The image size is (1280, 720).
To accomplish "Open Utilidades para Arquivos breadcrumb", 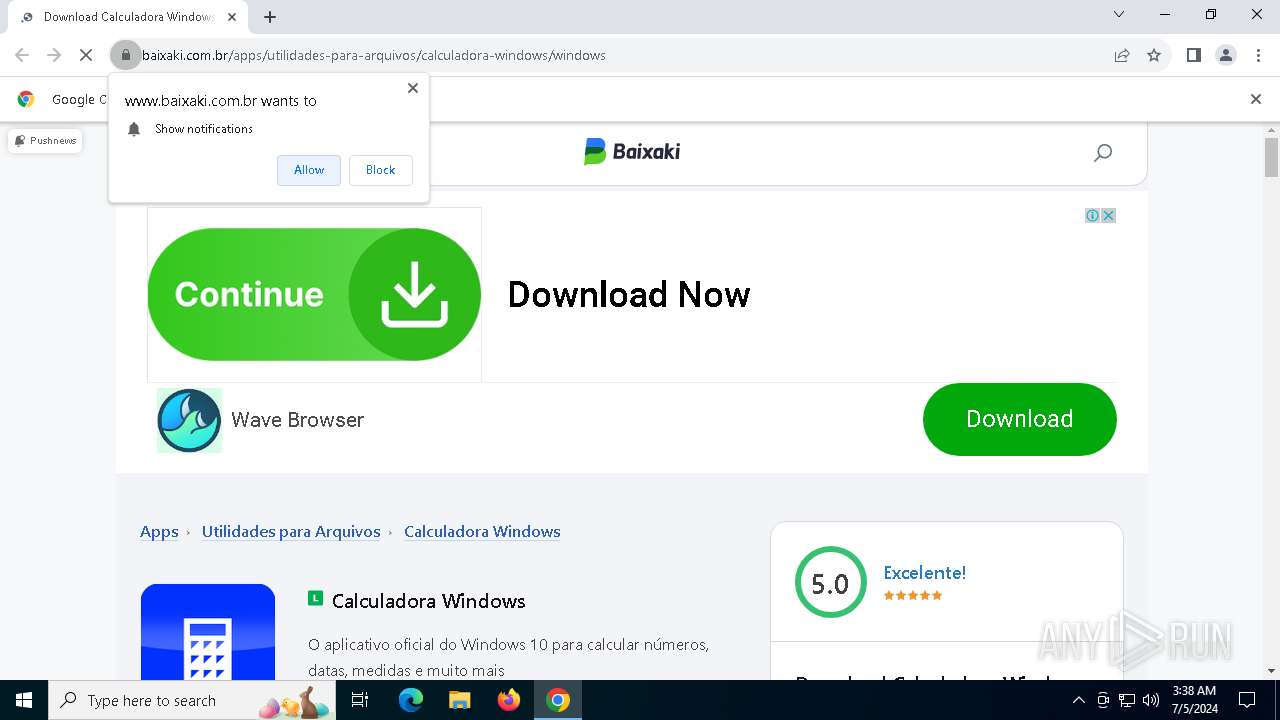I will [x=291, y=532].
